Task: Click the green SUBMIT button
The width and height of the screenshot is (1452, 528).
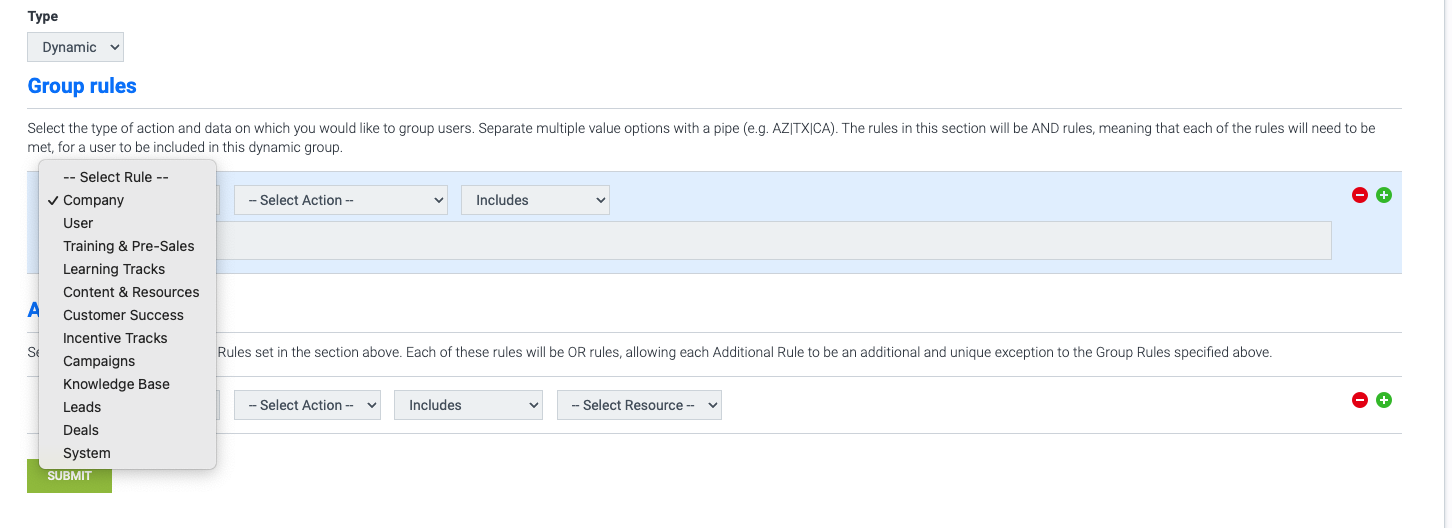Action: click(69, 476)
